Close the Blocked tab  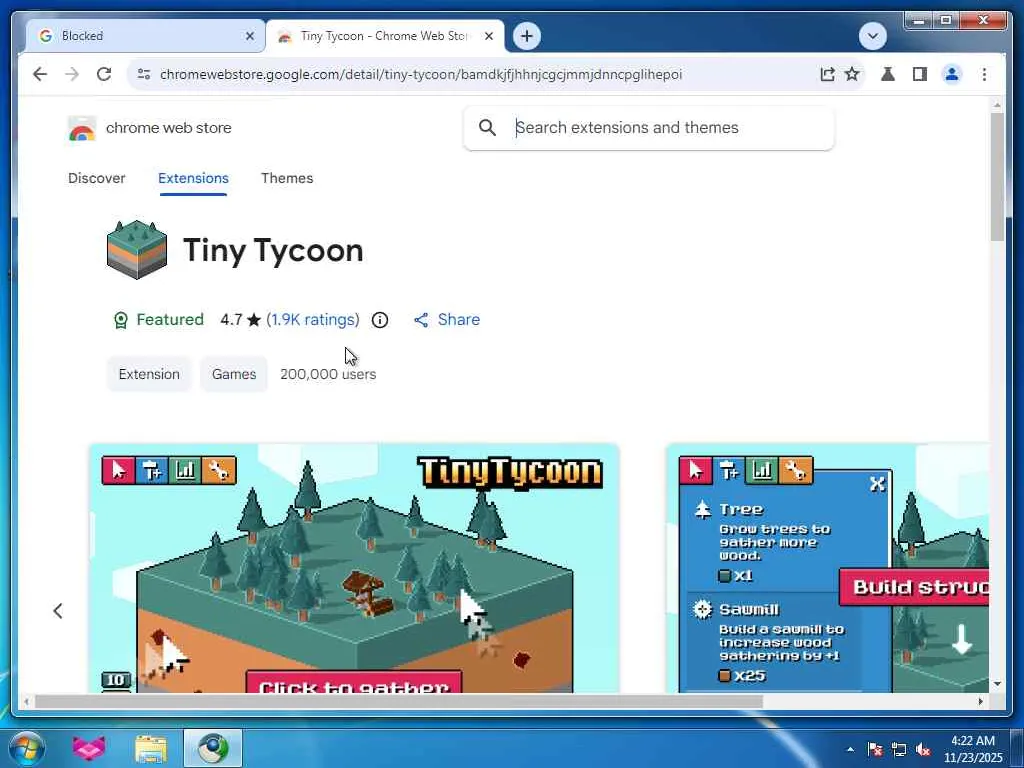249,36
